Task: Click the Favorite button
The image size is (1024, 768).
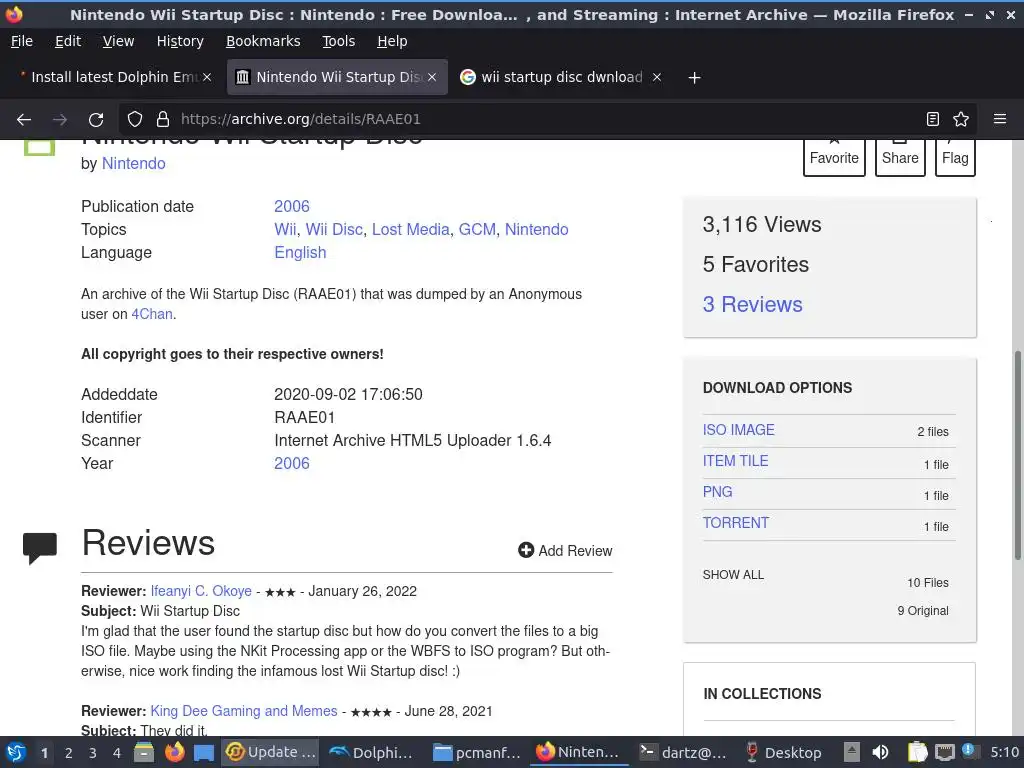Action: (834, 157)
